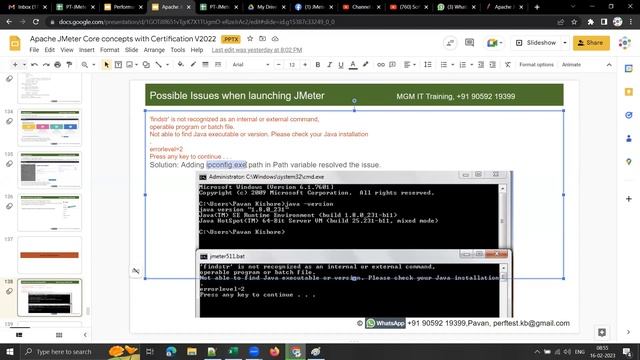640x360 pixels.
Task: Open the bulleted list dropdown arrow
Action: (x=453, y=64)
